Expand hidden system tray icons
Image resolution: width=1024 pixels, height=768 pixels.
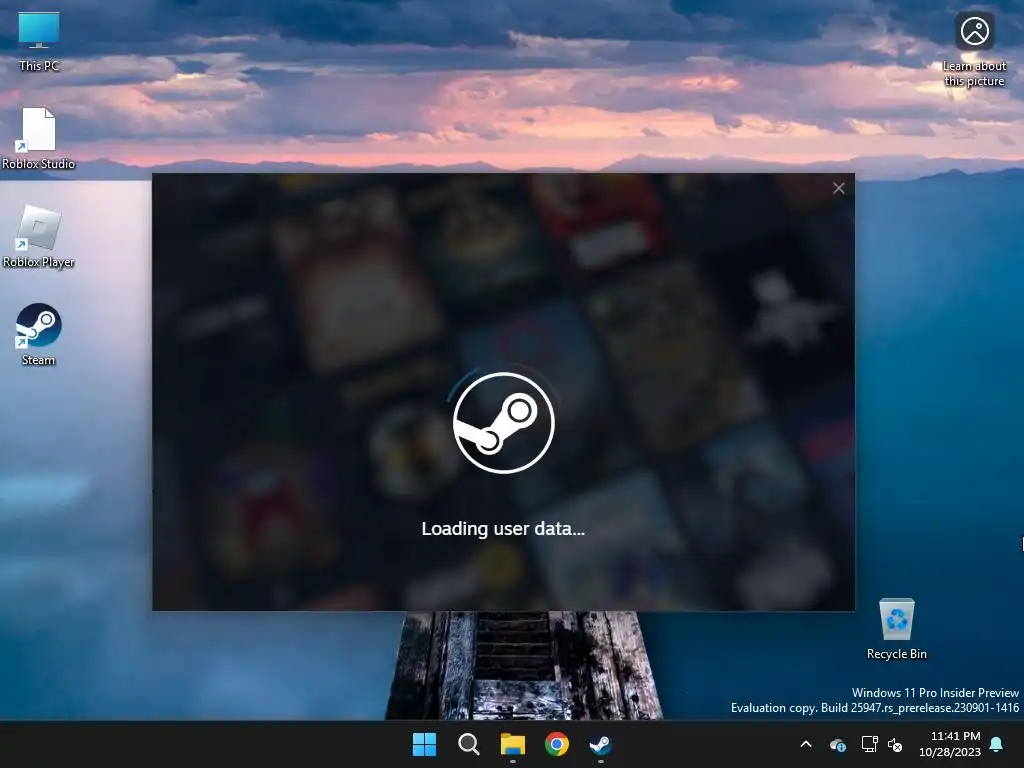pos(806,744)
